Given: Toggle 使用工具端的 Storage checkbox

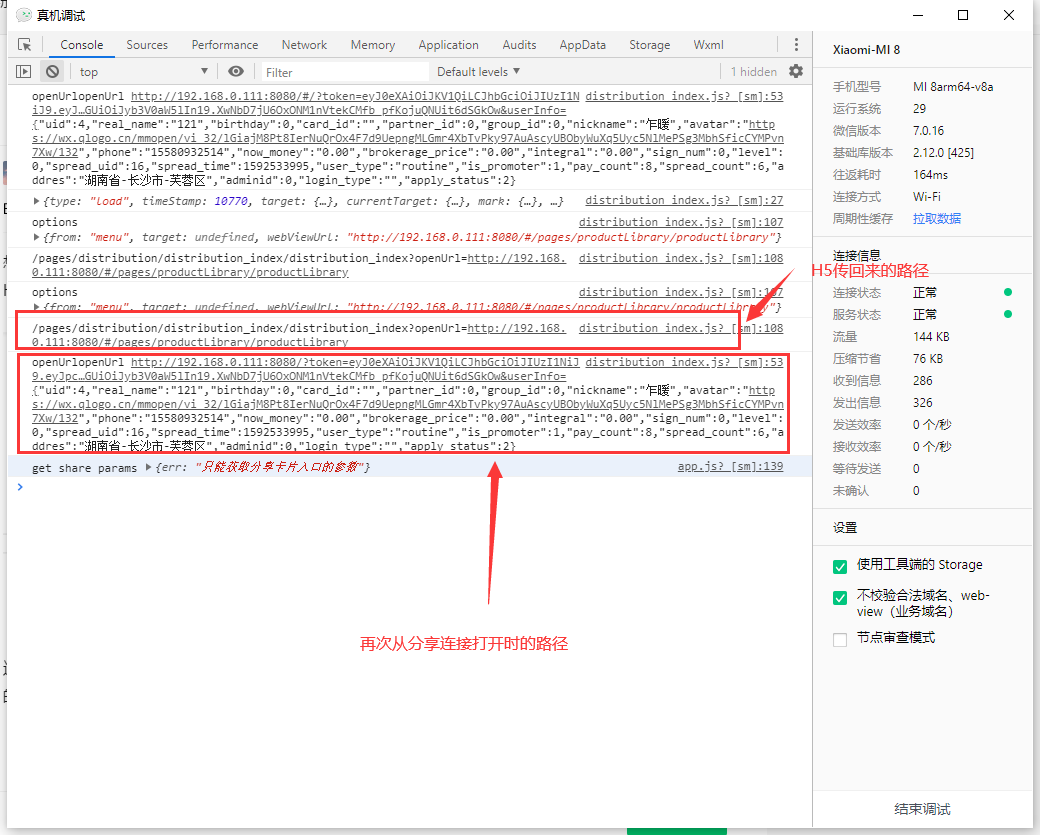Looking at the screenshot, I should tap(840, 566).
